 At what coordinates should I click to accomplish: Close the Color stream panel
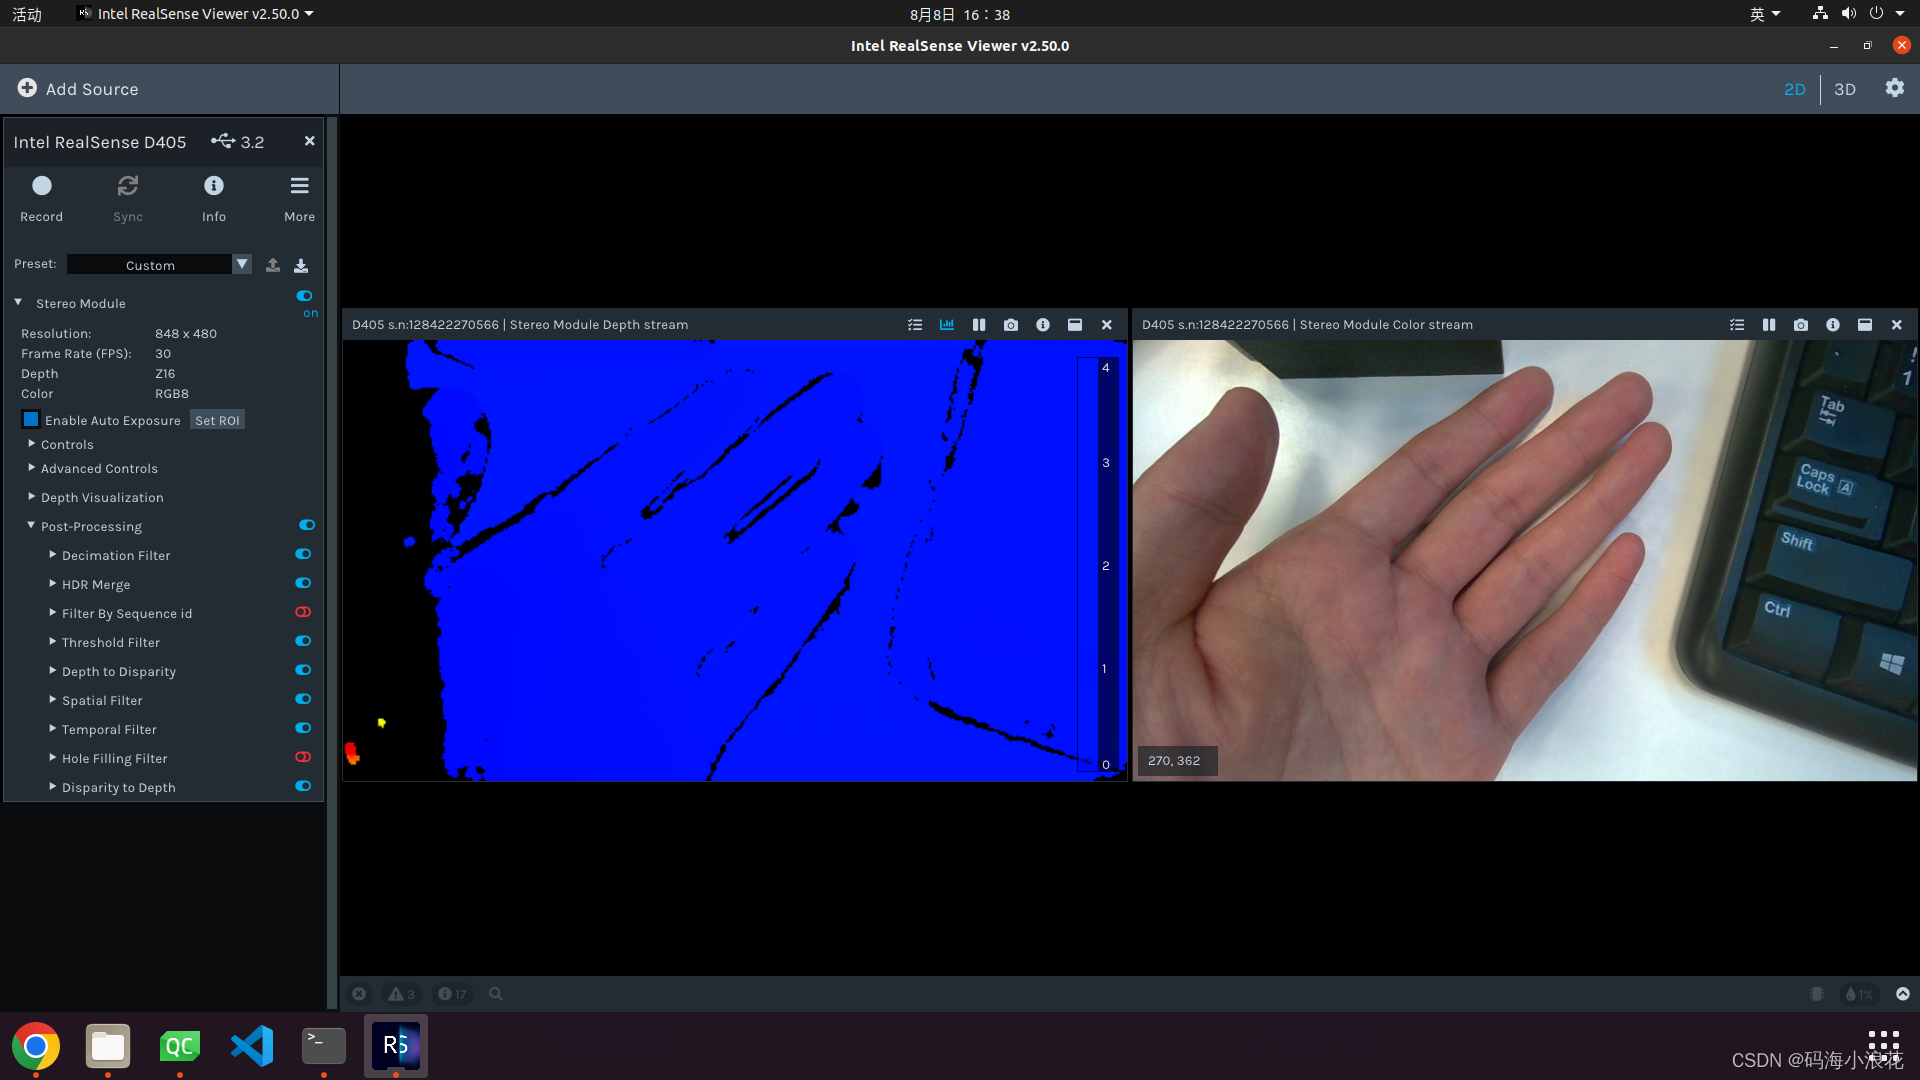click(x=1897, y=325)
